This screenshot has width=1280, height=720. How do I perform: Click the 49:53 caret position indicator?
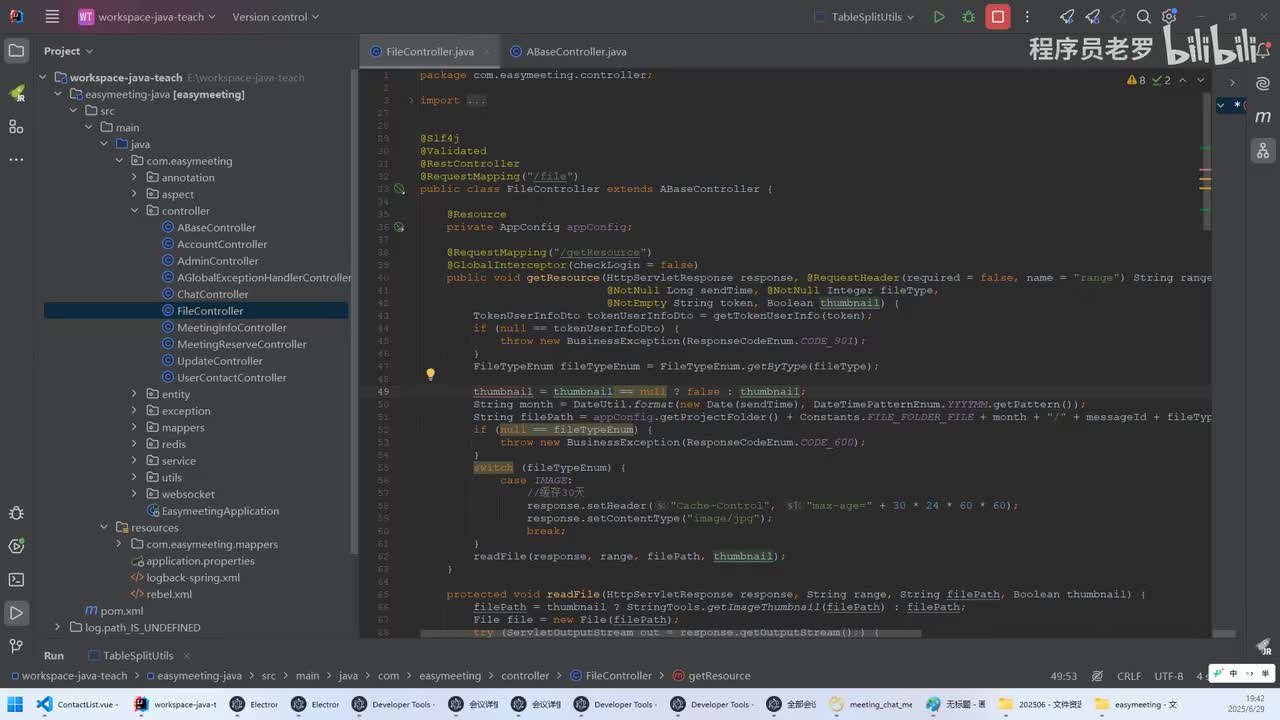point(1064,676)
